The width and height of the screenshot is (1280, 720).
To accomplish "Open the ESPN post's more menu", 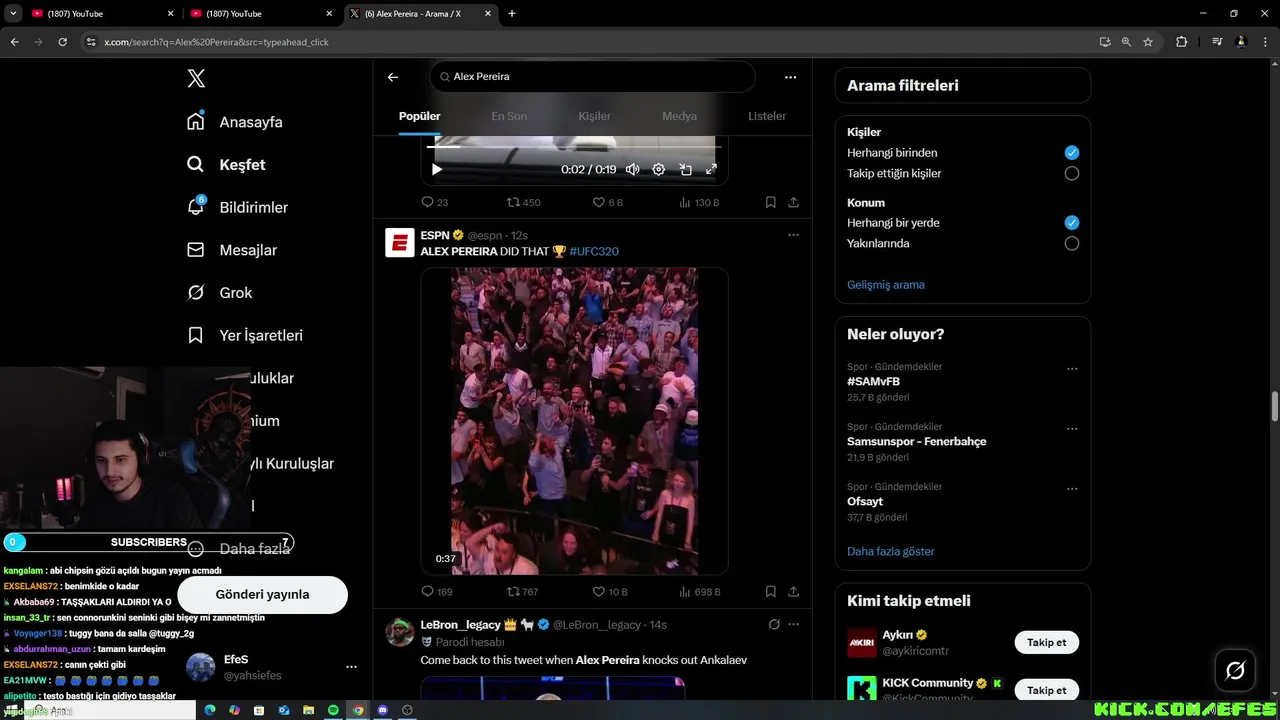I will coord(793,235).
